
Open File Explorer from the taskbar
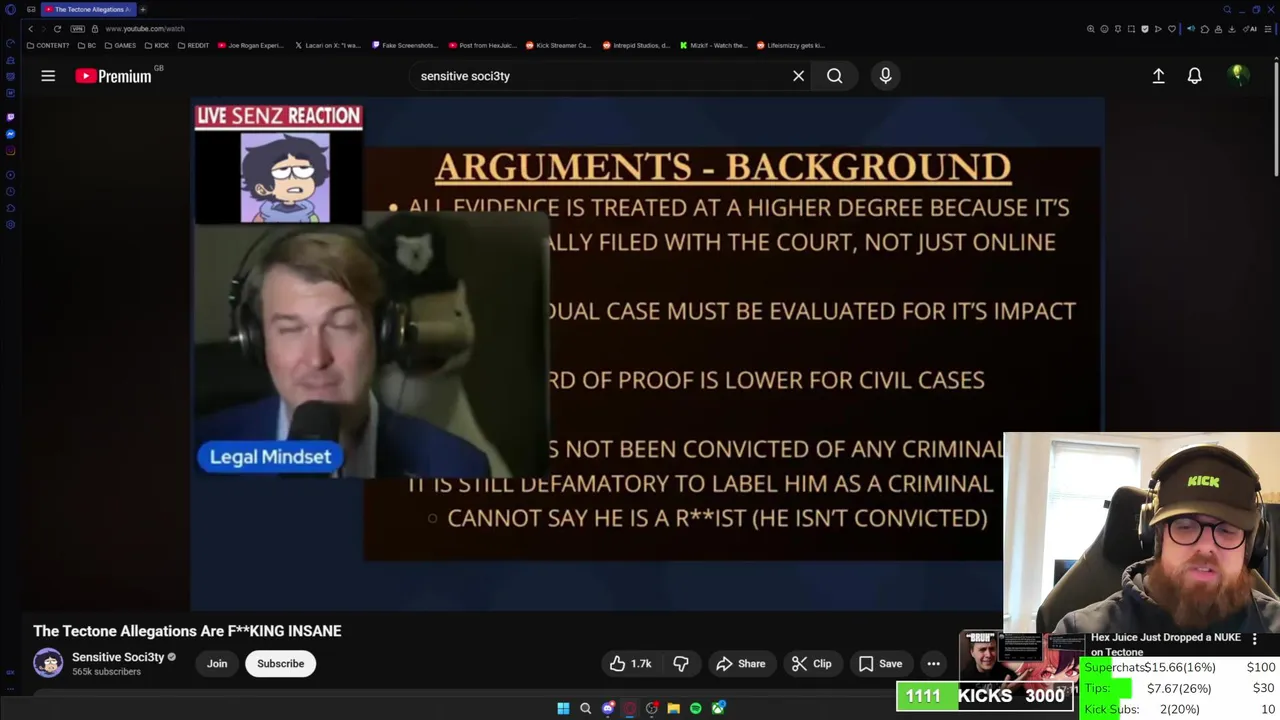[x=673, y=708]
